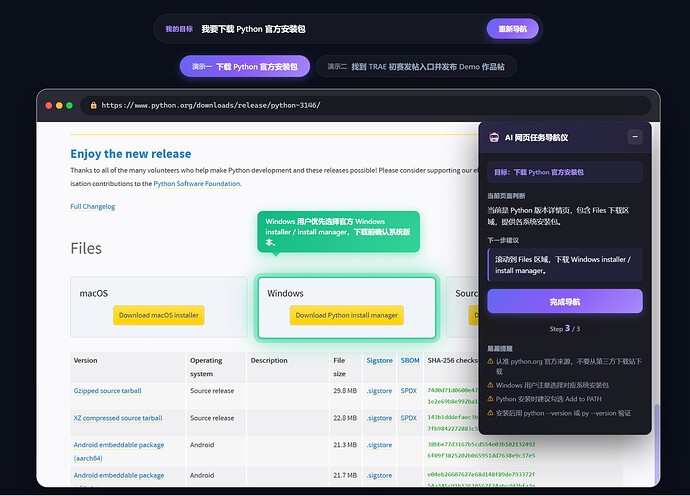
Task: Open the XZ compressed source tarball link
Action: pos(118,418)
